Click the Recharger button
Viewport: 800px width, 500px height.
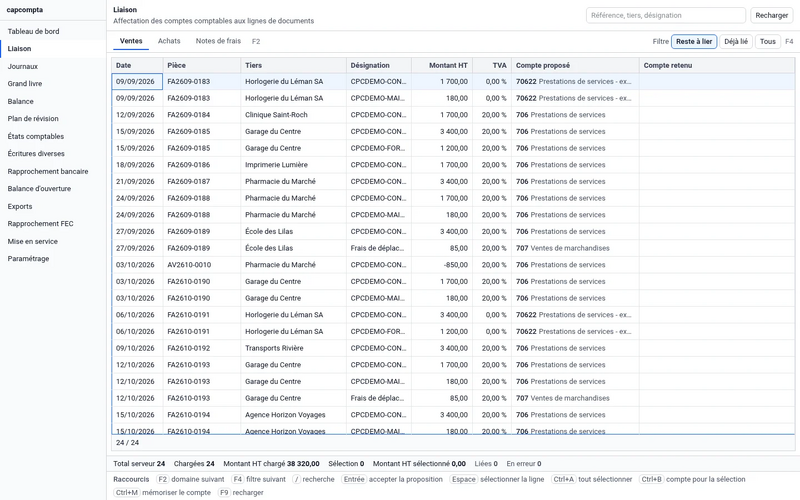[771, 15]
